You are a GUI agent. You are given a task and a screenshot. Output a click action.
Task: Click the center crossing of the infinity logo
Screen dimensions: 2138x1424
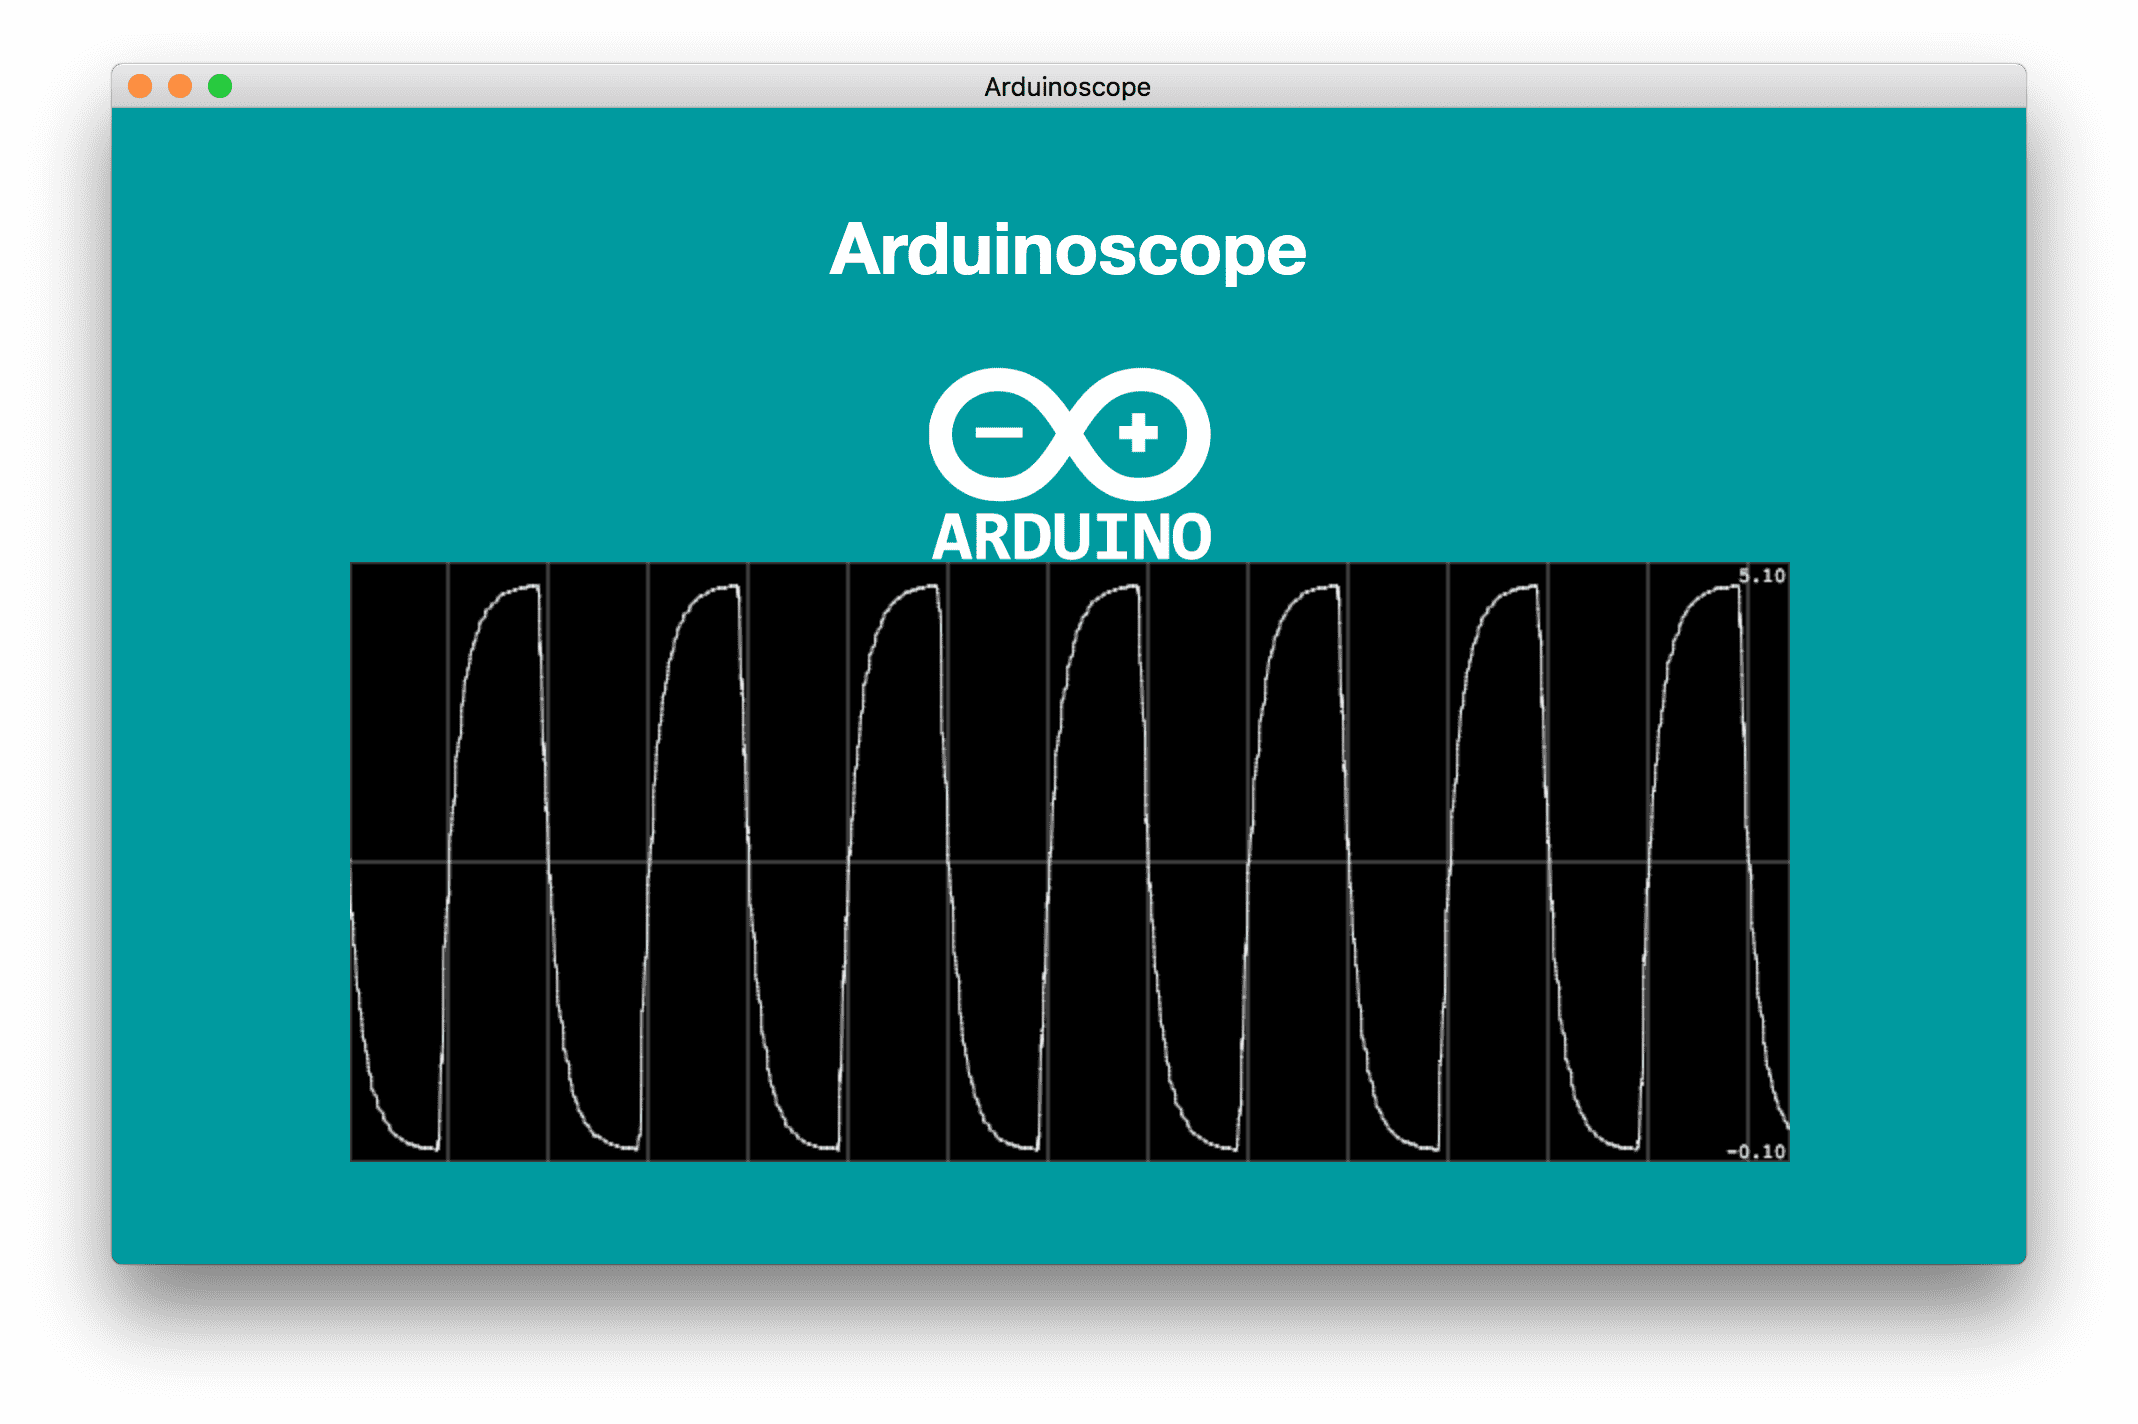click(1069, 434)
